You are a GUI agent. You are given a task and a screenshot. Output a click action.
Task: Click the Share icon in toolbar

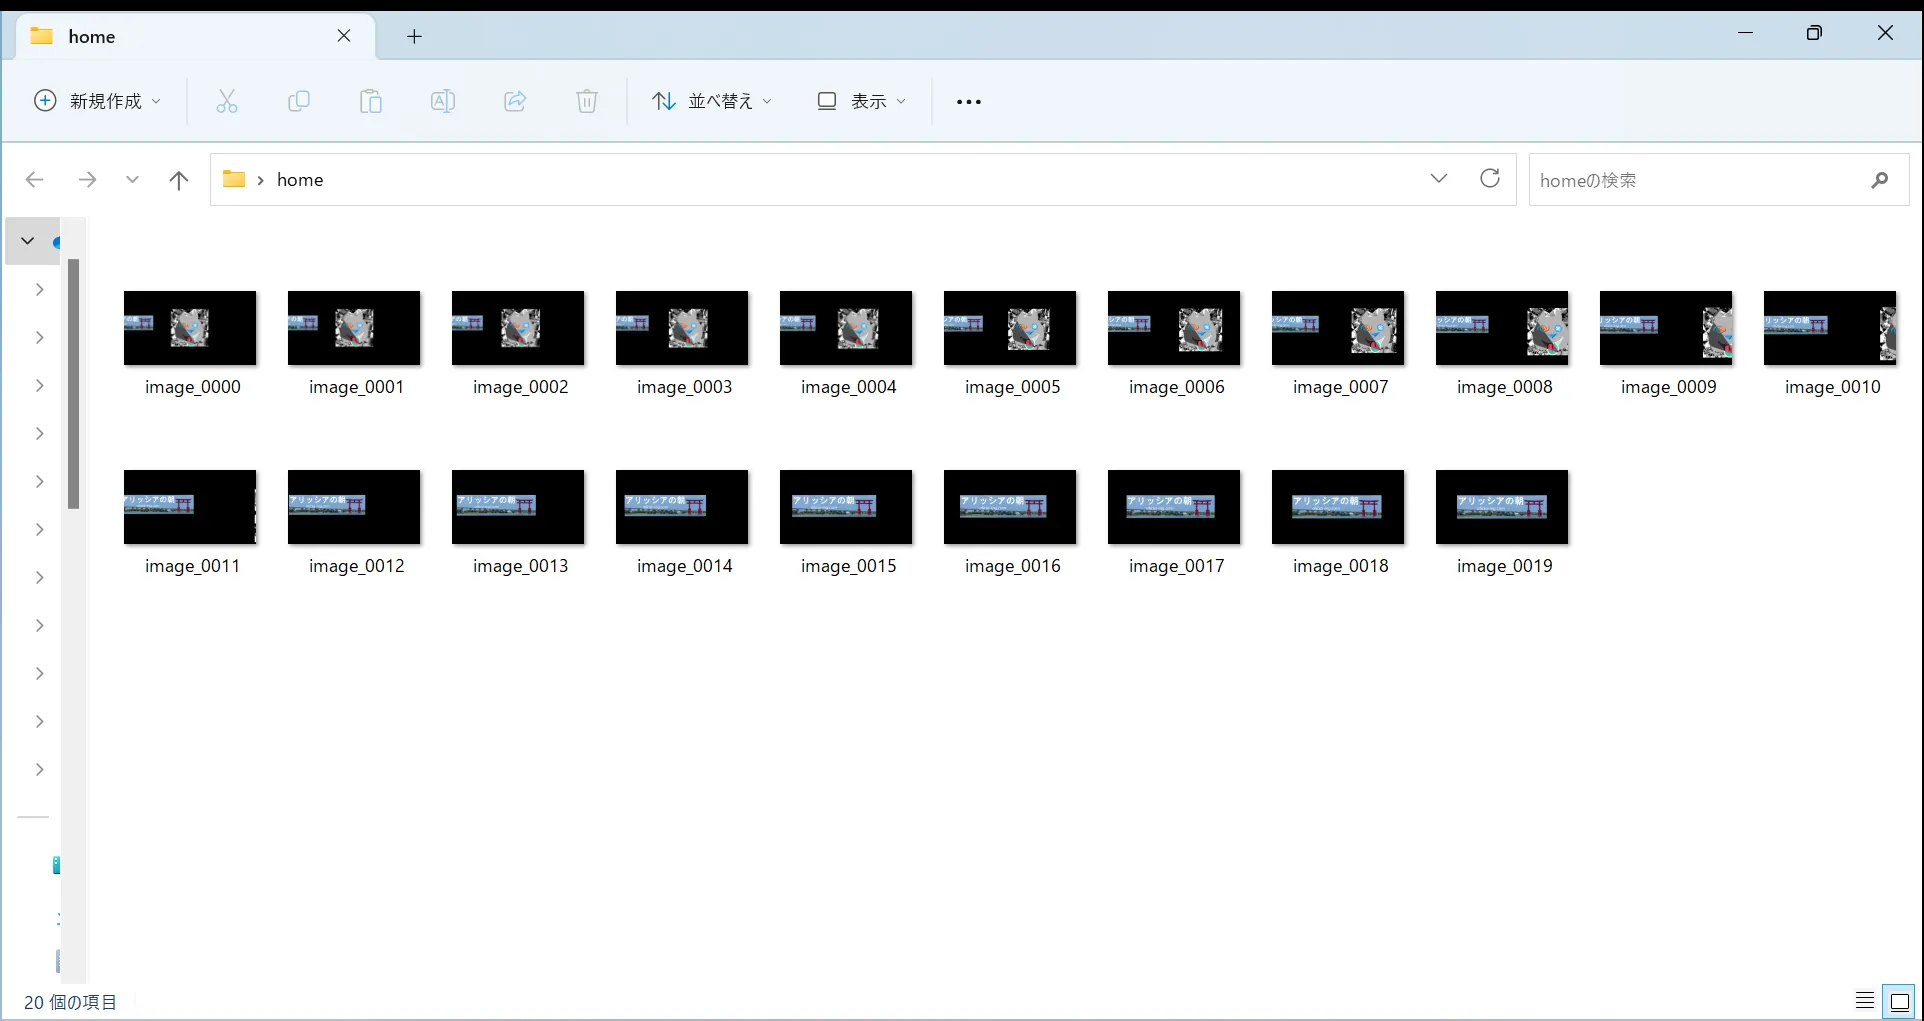pos(515,101)
